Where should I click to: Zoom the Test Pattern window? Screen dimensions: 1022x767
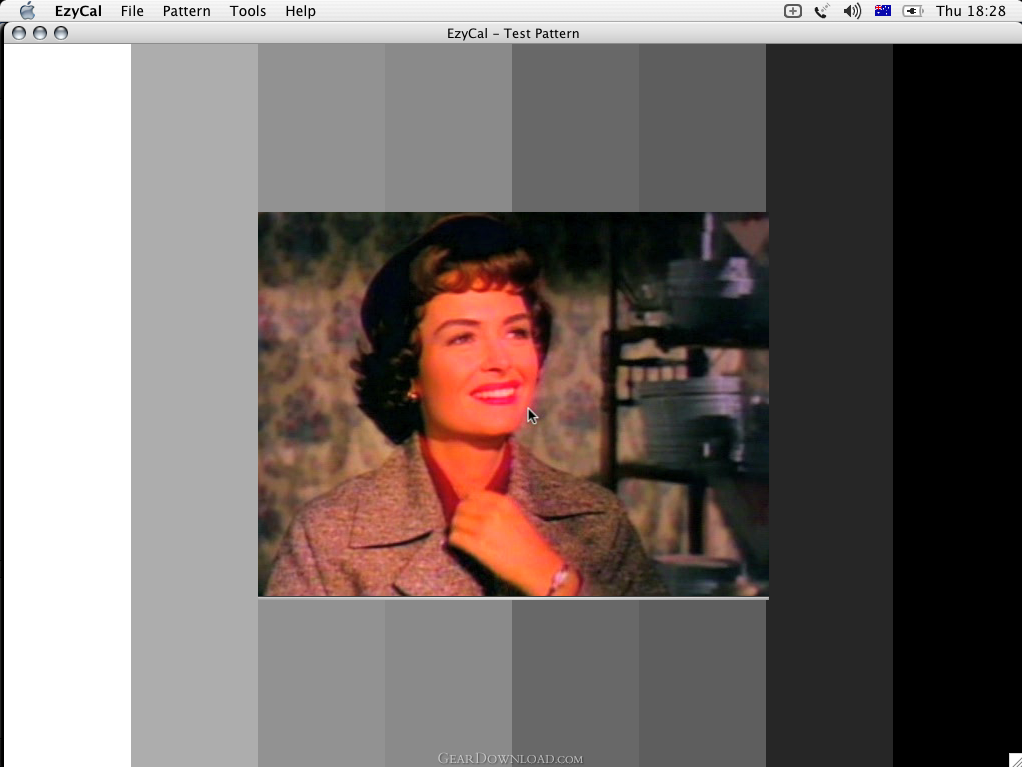point(61,33)
